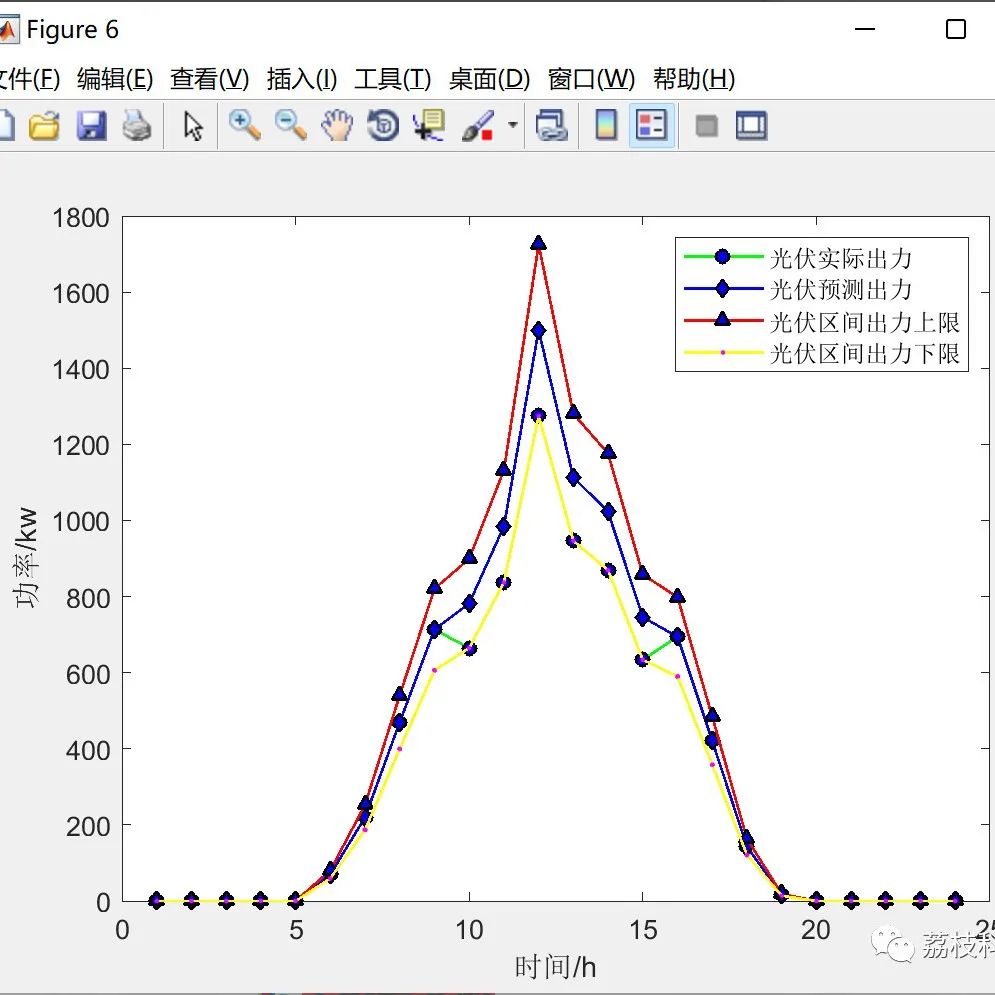The width and height of the screenshot is (995, 995).
Task: Select legend entry 光伏预测出力
Action: 840,290
